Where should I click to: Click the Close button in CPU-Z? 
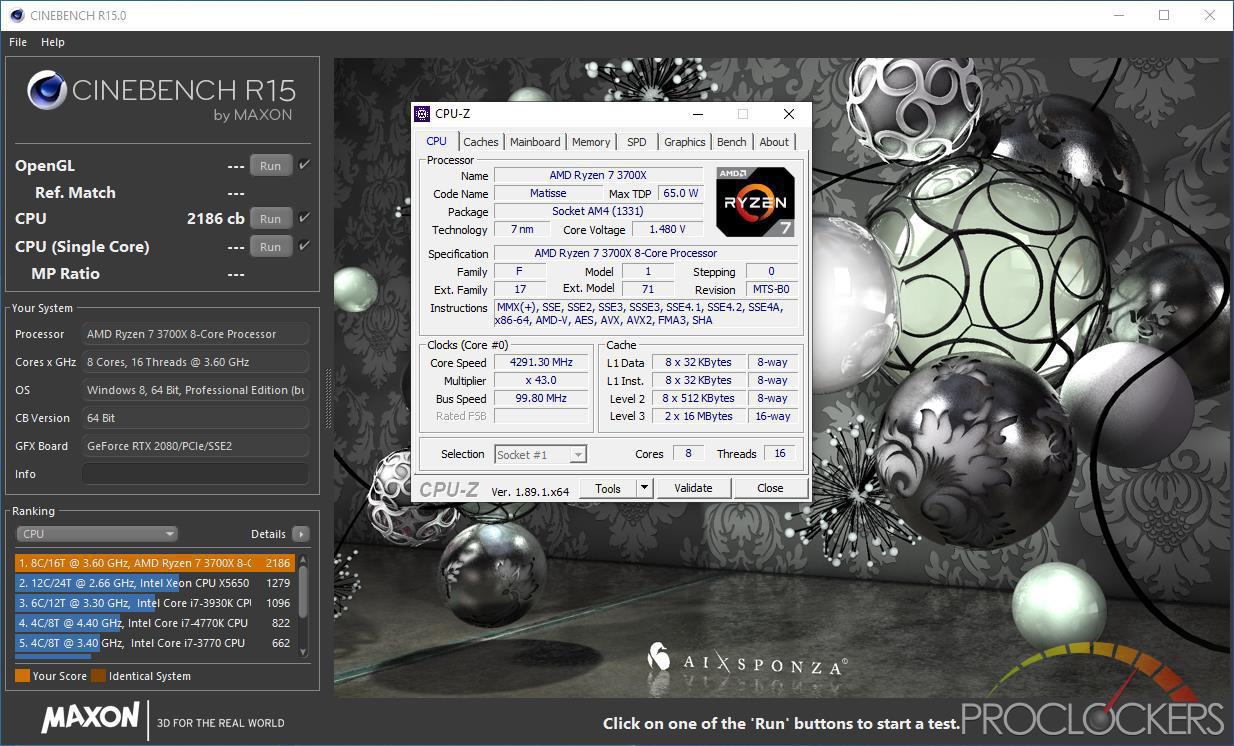[x=770, y=488]
